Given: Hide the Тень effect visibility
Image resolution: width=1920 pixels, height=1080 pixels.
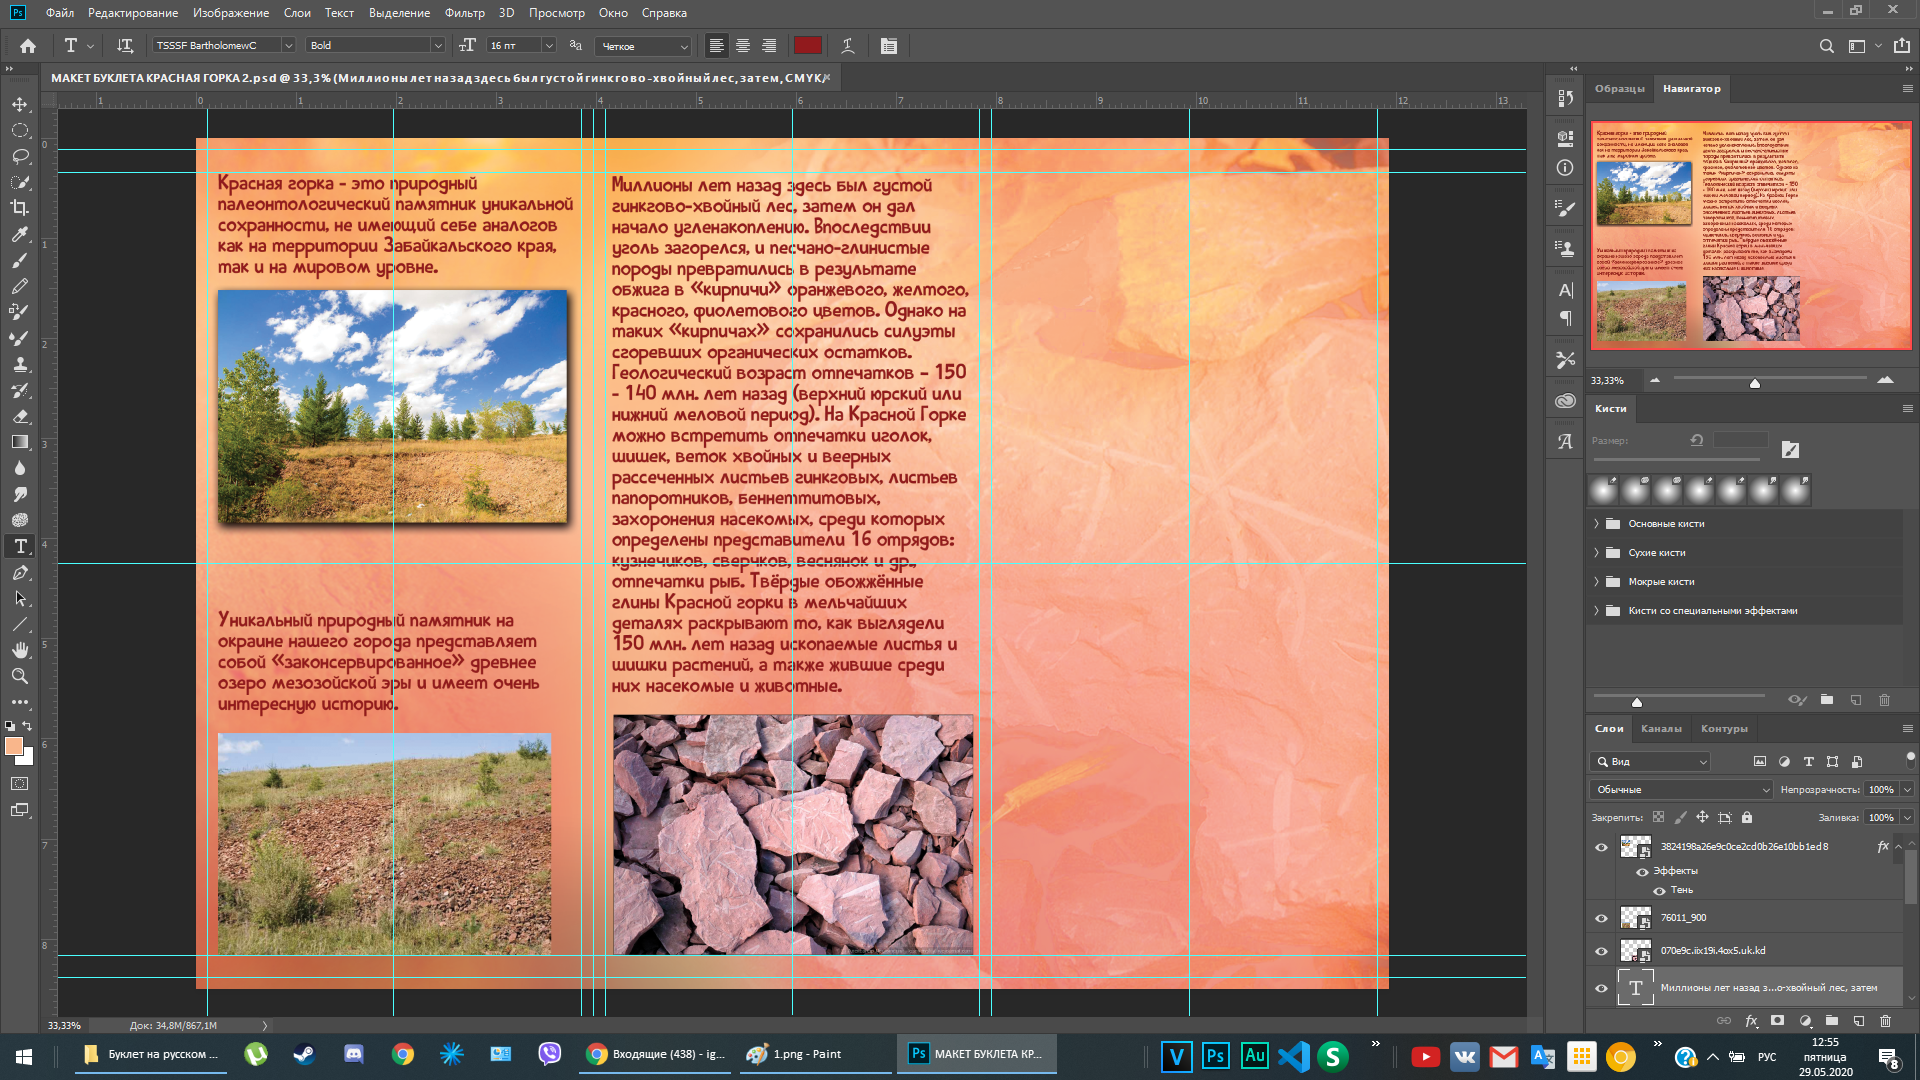Looking at the screenshot, I should pyautogui.click(x=1660, y=890).
